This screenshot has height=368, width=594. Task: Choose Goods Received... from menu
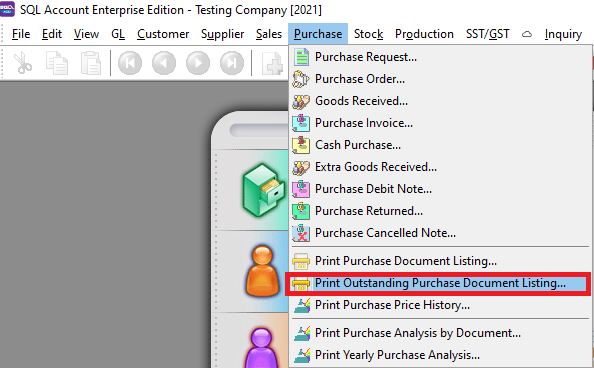pyautogui.click(x=439, y=101)
